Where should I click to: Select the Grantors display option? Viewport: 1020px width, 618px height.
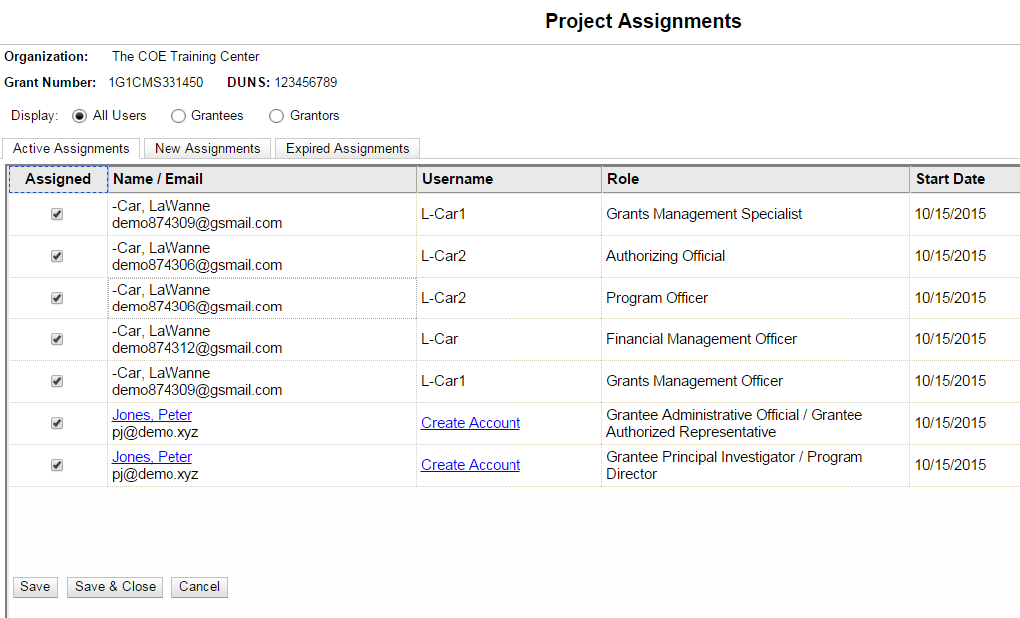coord(277,116)
